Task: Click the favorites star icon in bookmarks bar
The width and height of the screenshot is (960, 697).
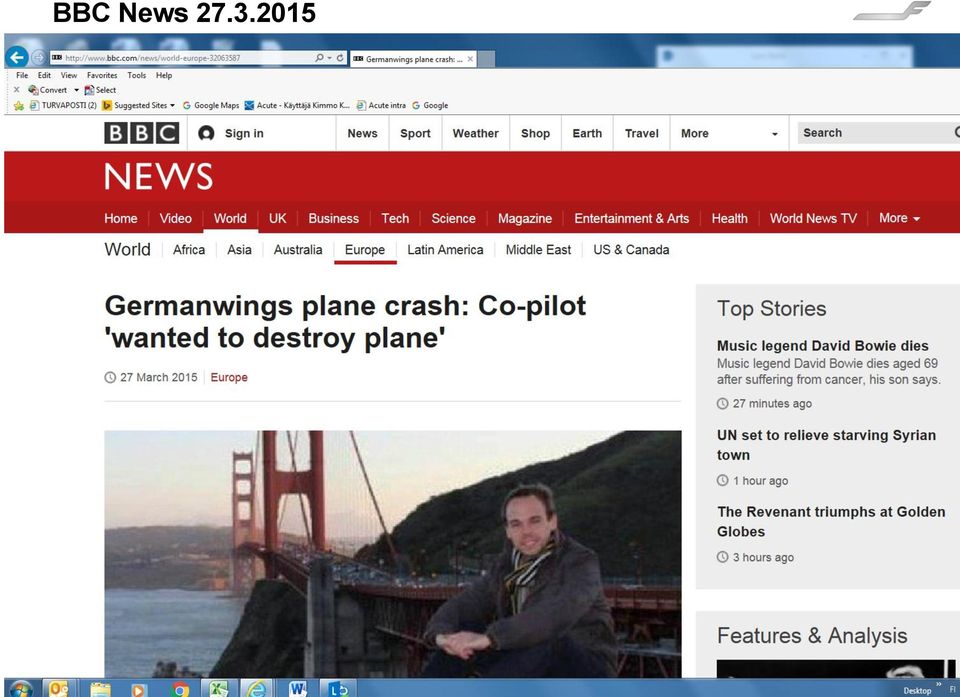Action: (18, 105)
